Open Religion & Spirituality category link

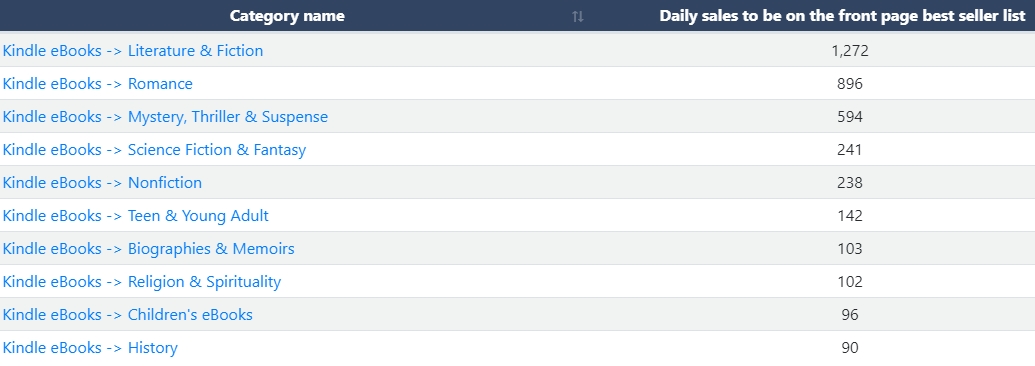(x=142, y=281)
